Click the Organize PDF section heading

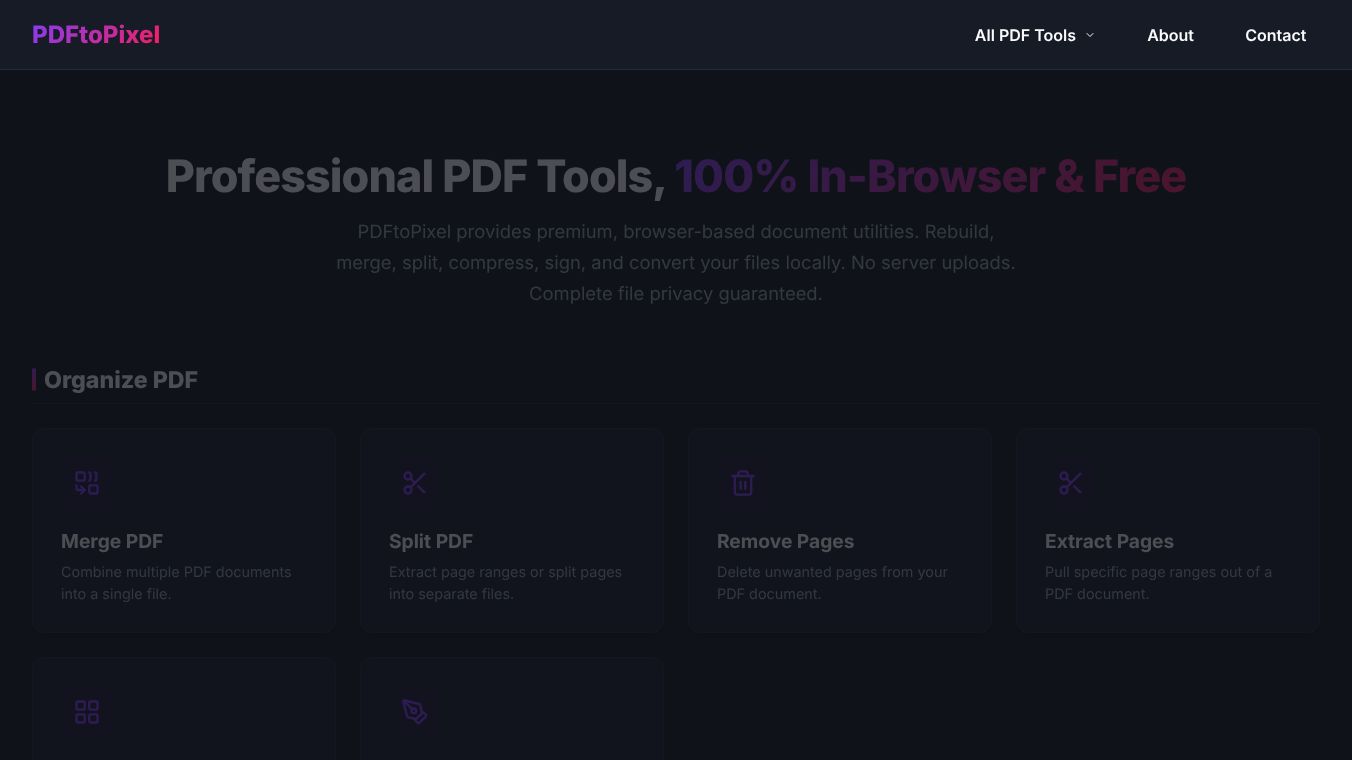click(x=121, y=380)
